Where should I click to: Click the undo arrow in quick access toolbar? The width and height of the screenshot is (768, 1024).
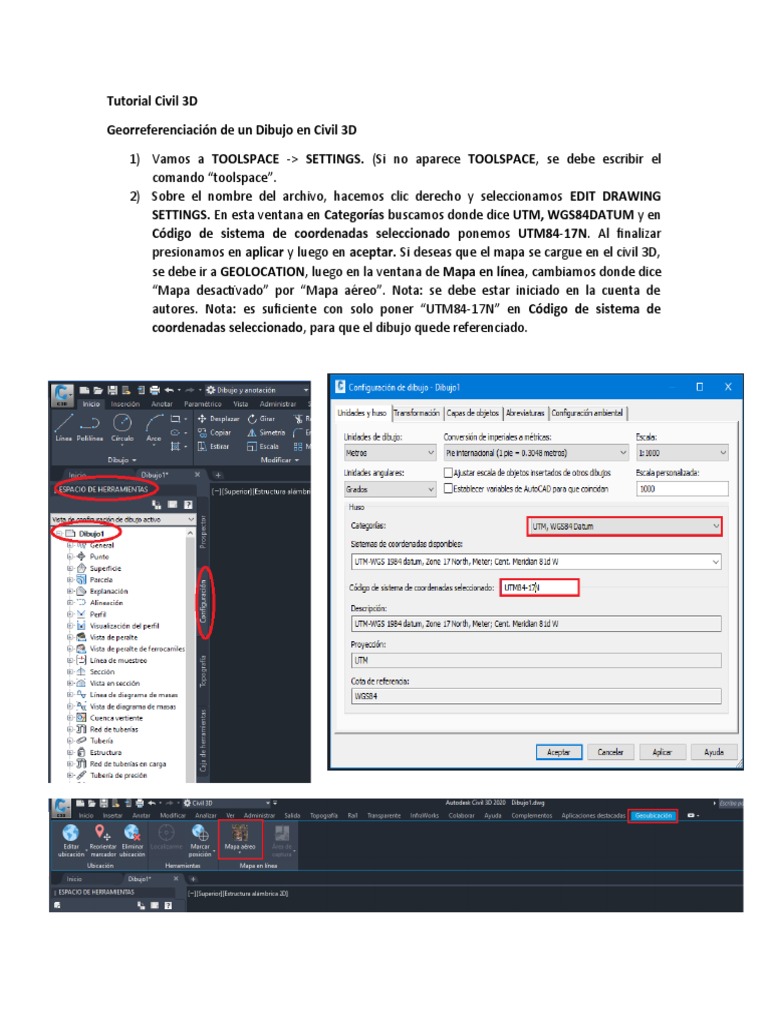click(169, 390)
